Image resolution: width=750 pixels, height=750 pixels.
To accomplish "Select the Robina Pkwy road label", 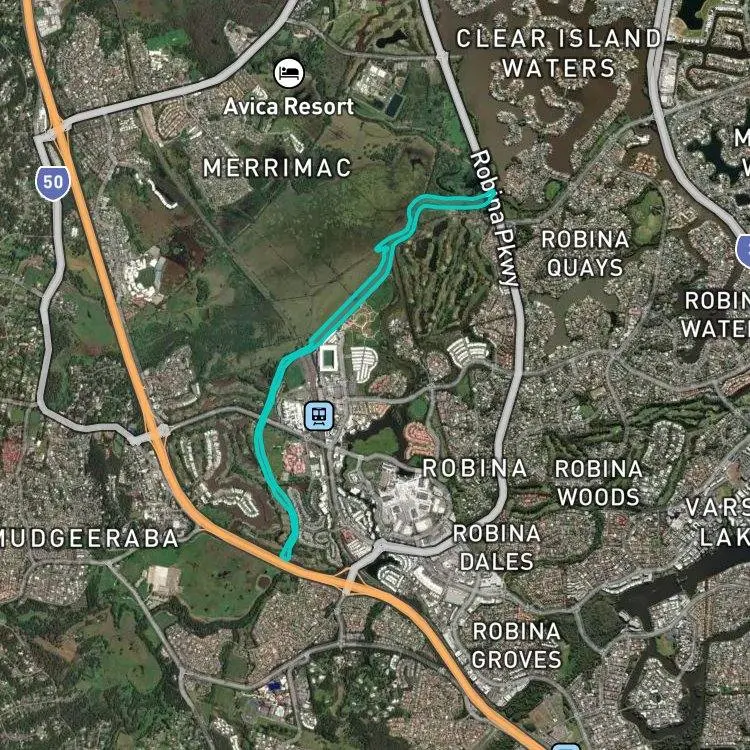I will [495, 219].
